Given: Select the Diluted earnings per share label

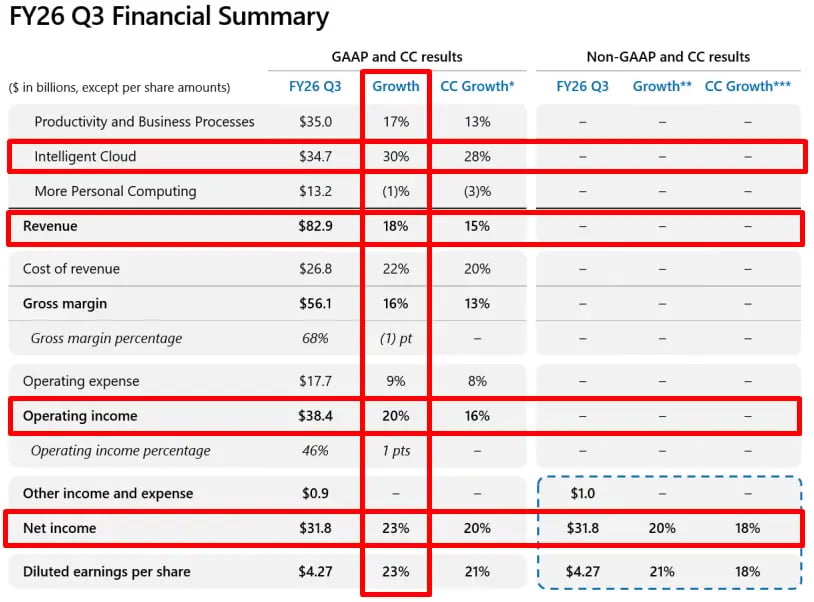Looking at the screenshot, I should click(x=106, y=571).
